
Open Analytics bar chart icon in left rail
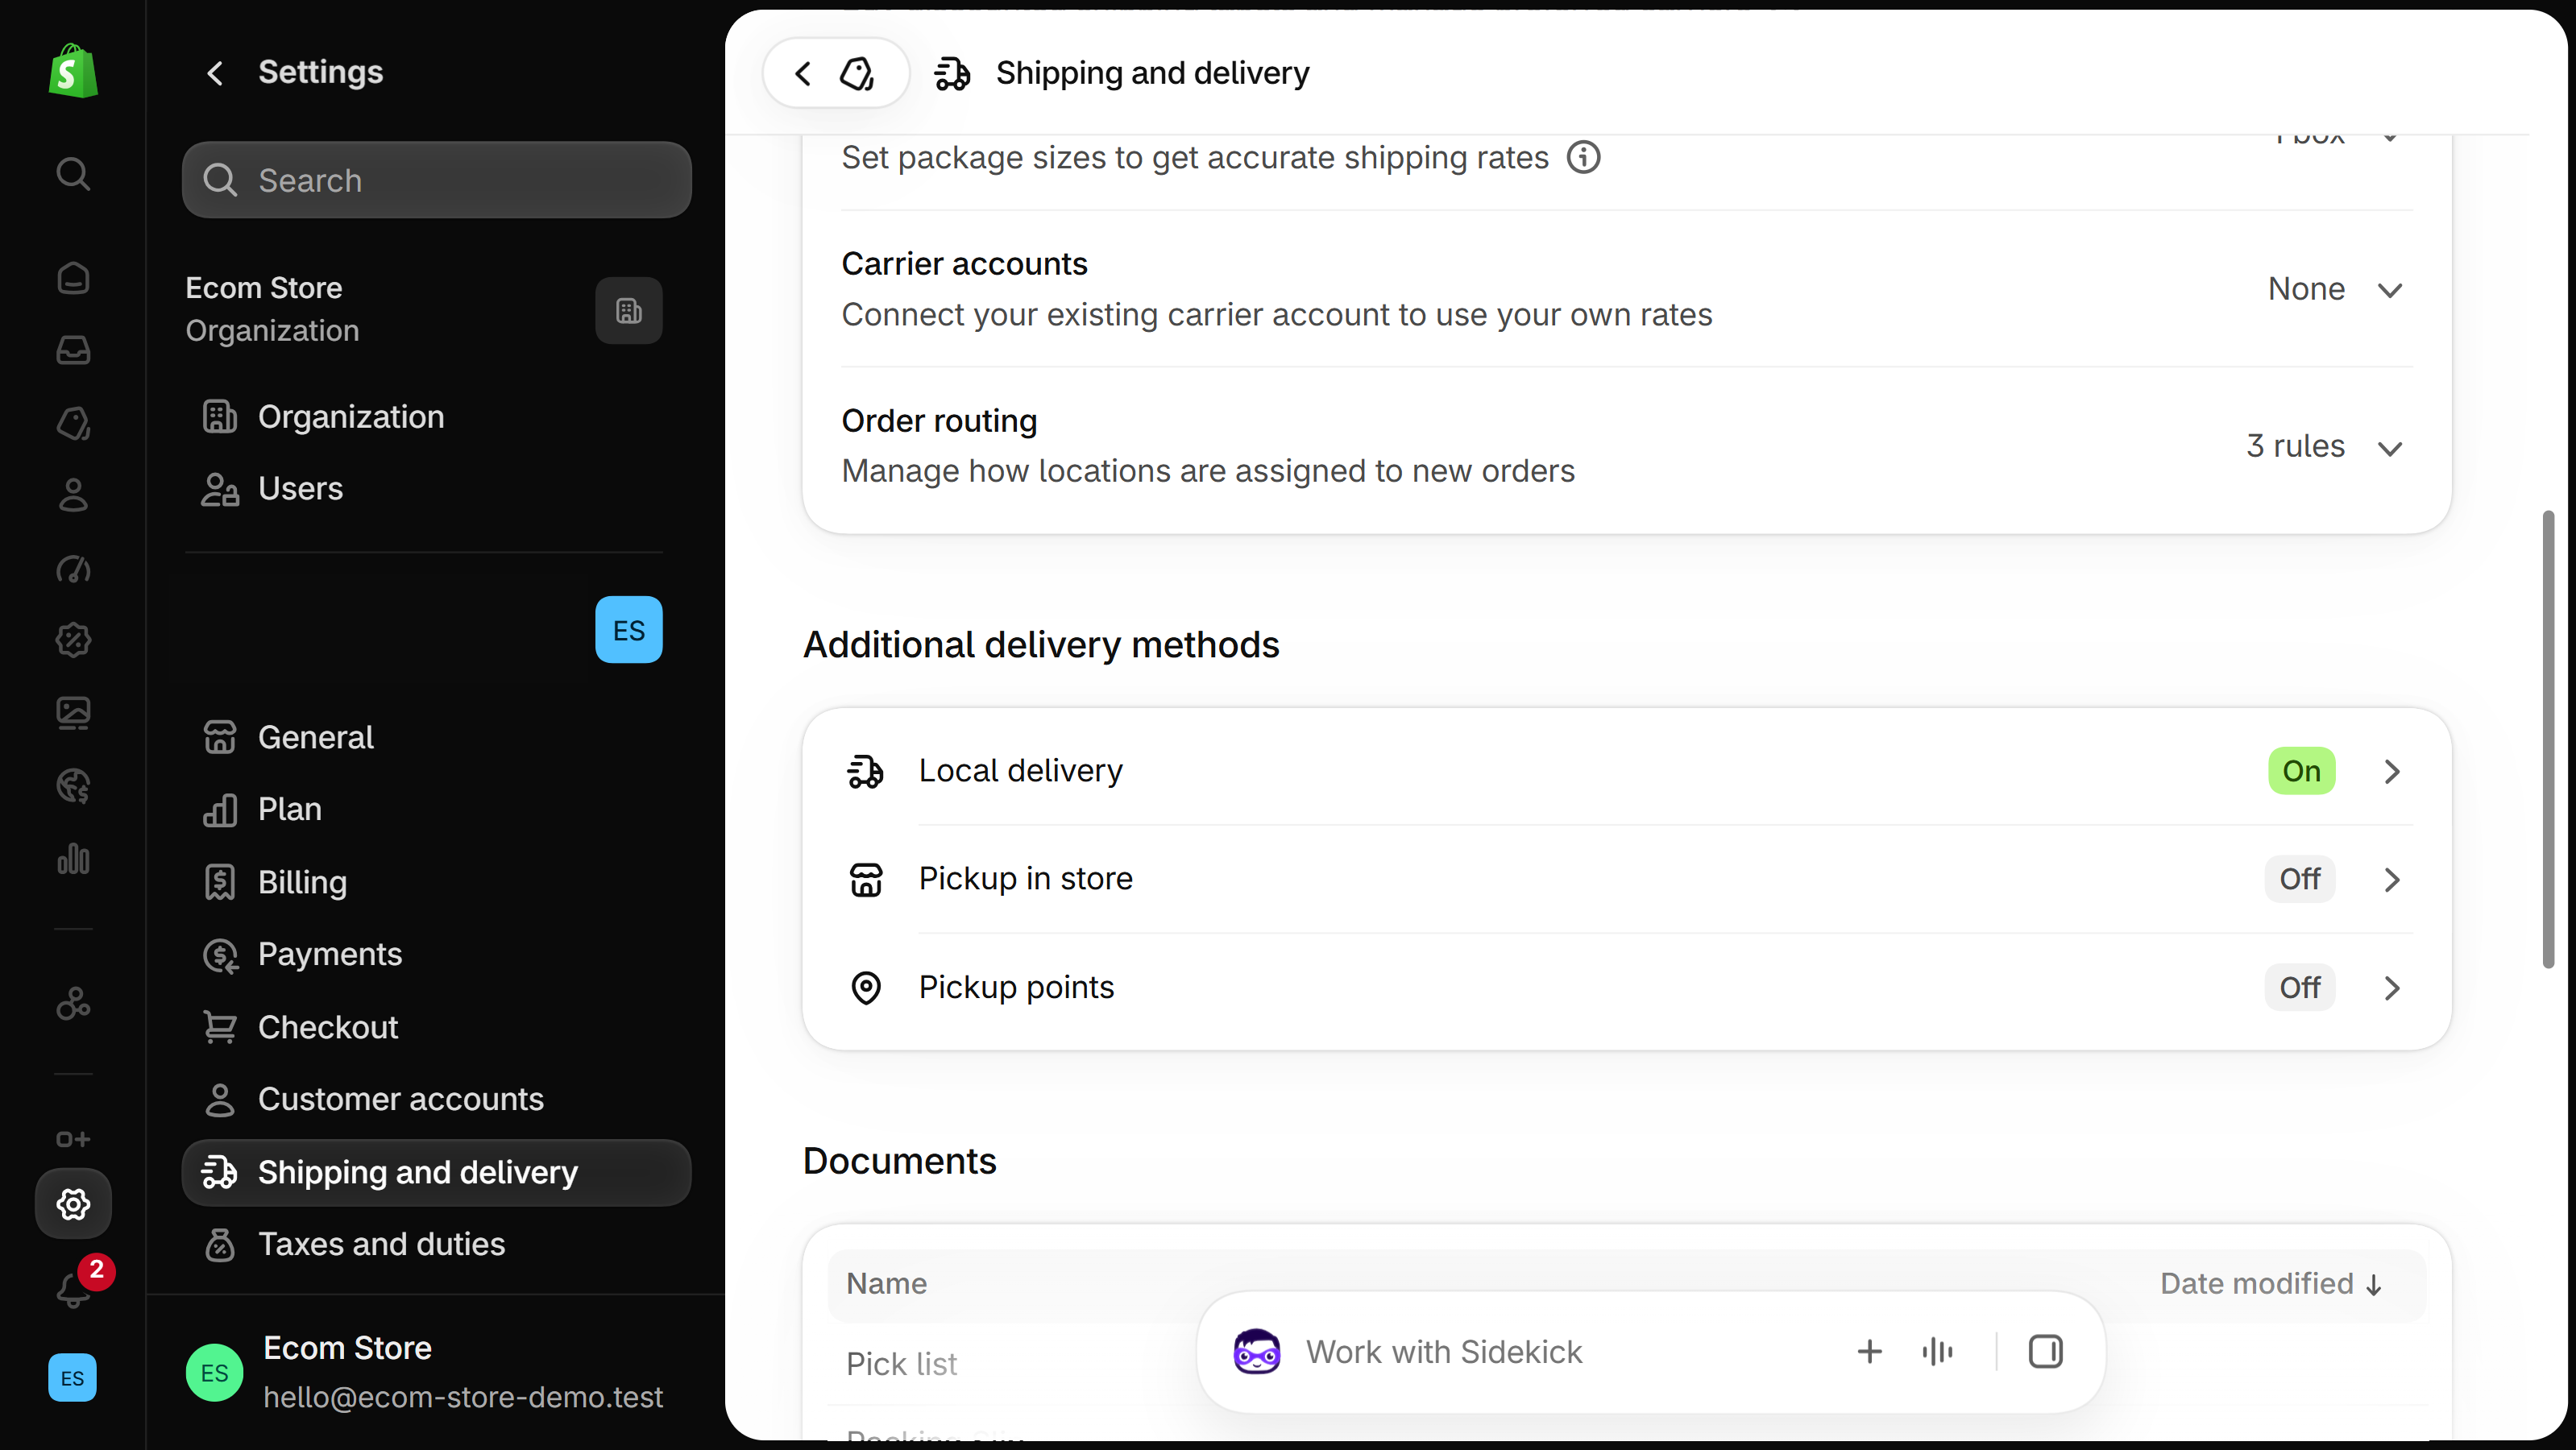[73, 858]
